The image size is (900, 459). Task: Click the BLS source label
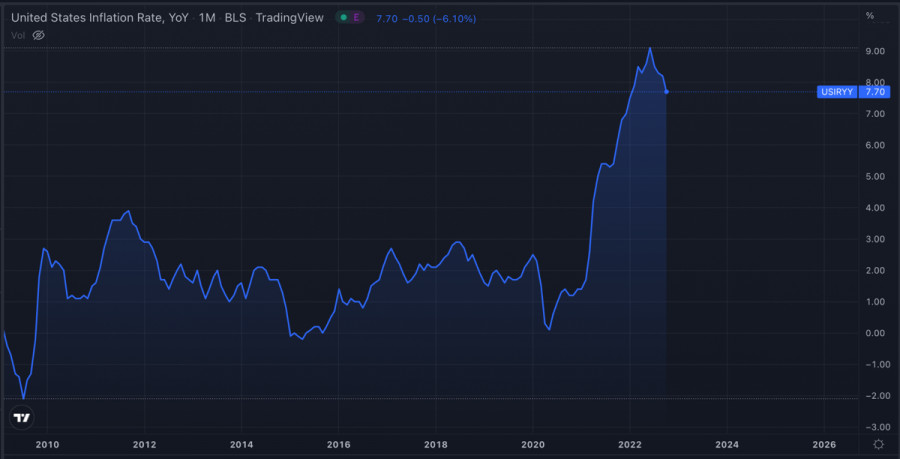[237, 17]
